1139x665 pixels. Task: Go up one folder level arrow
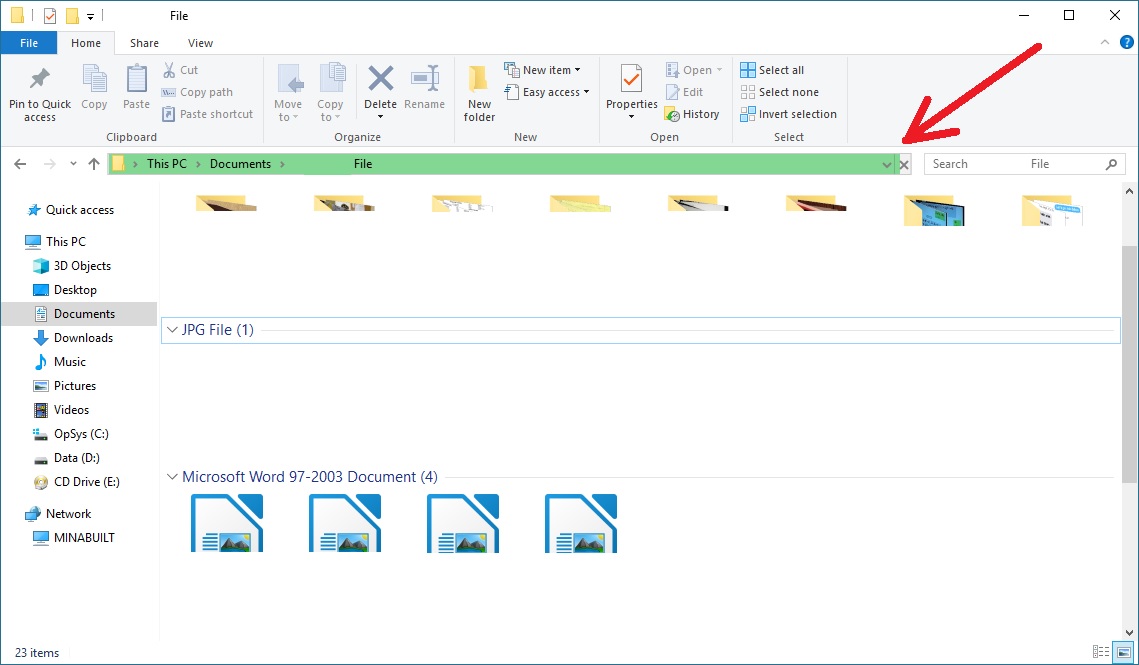pos(94,164)
